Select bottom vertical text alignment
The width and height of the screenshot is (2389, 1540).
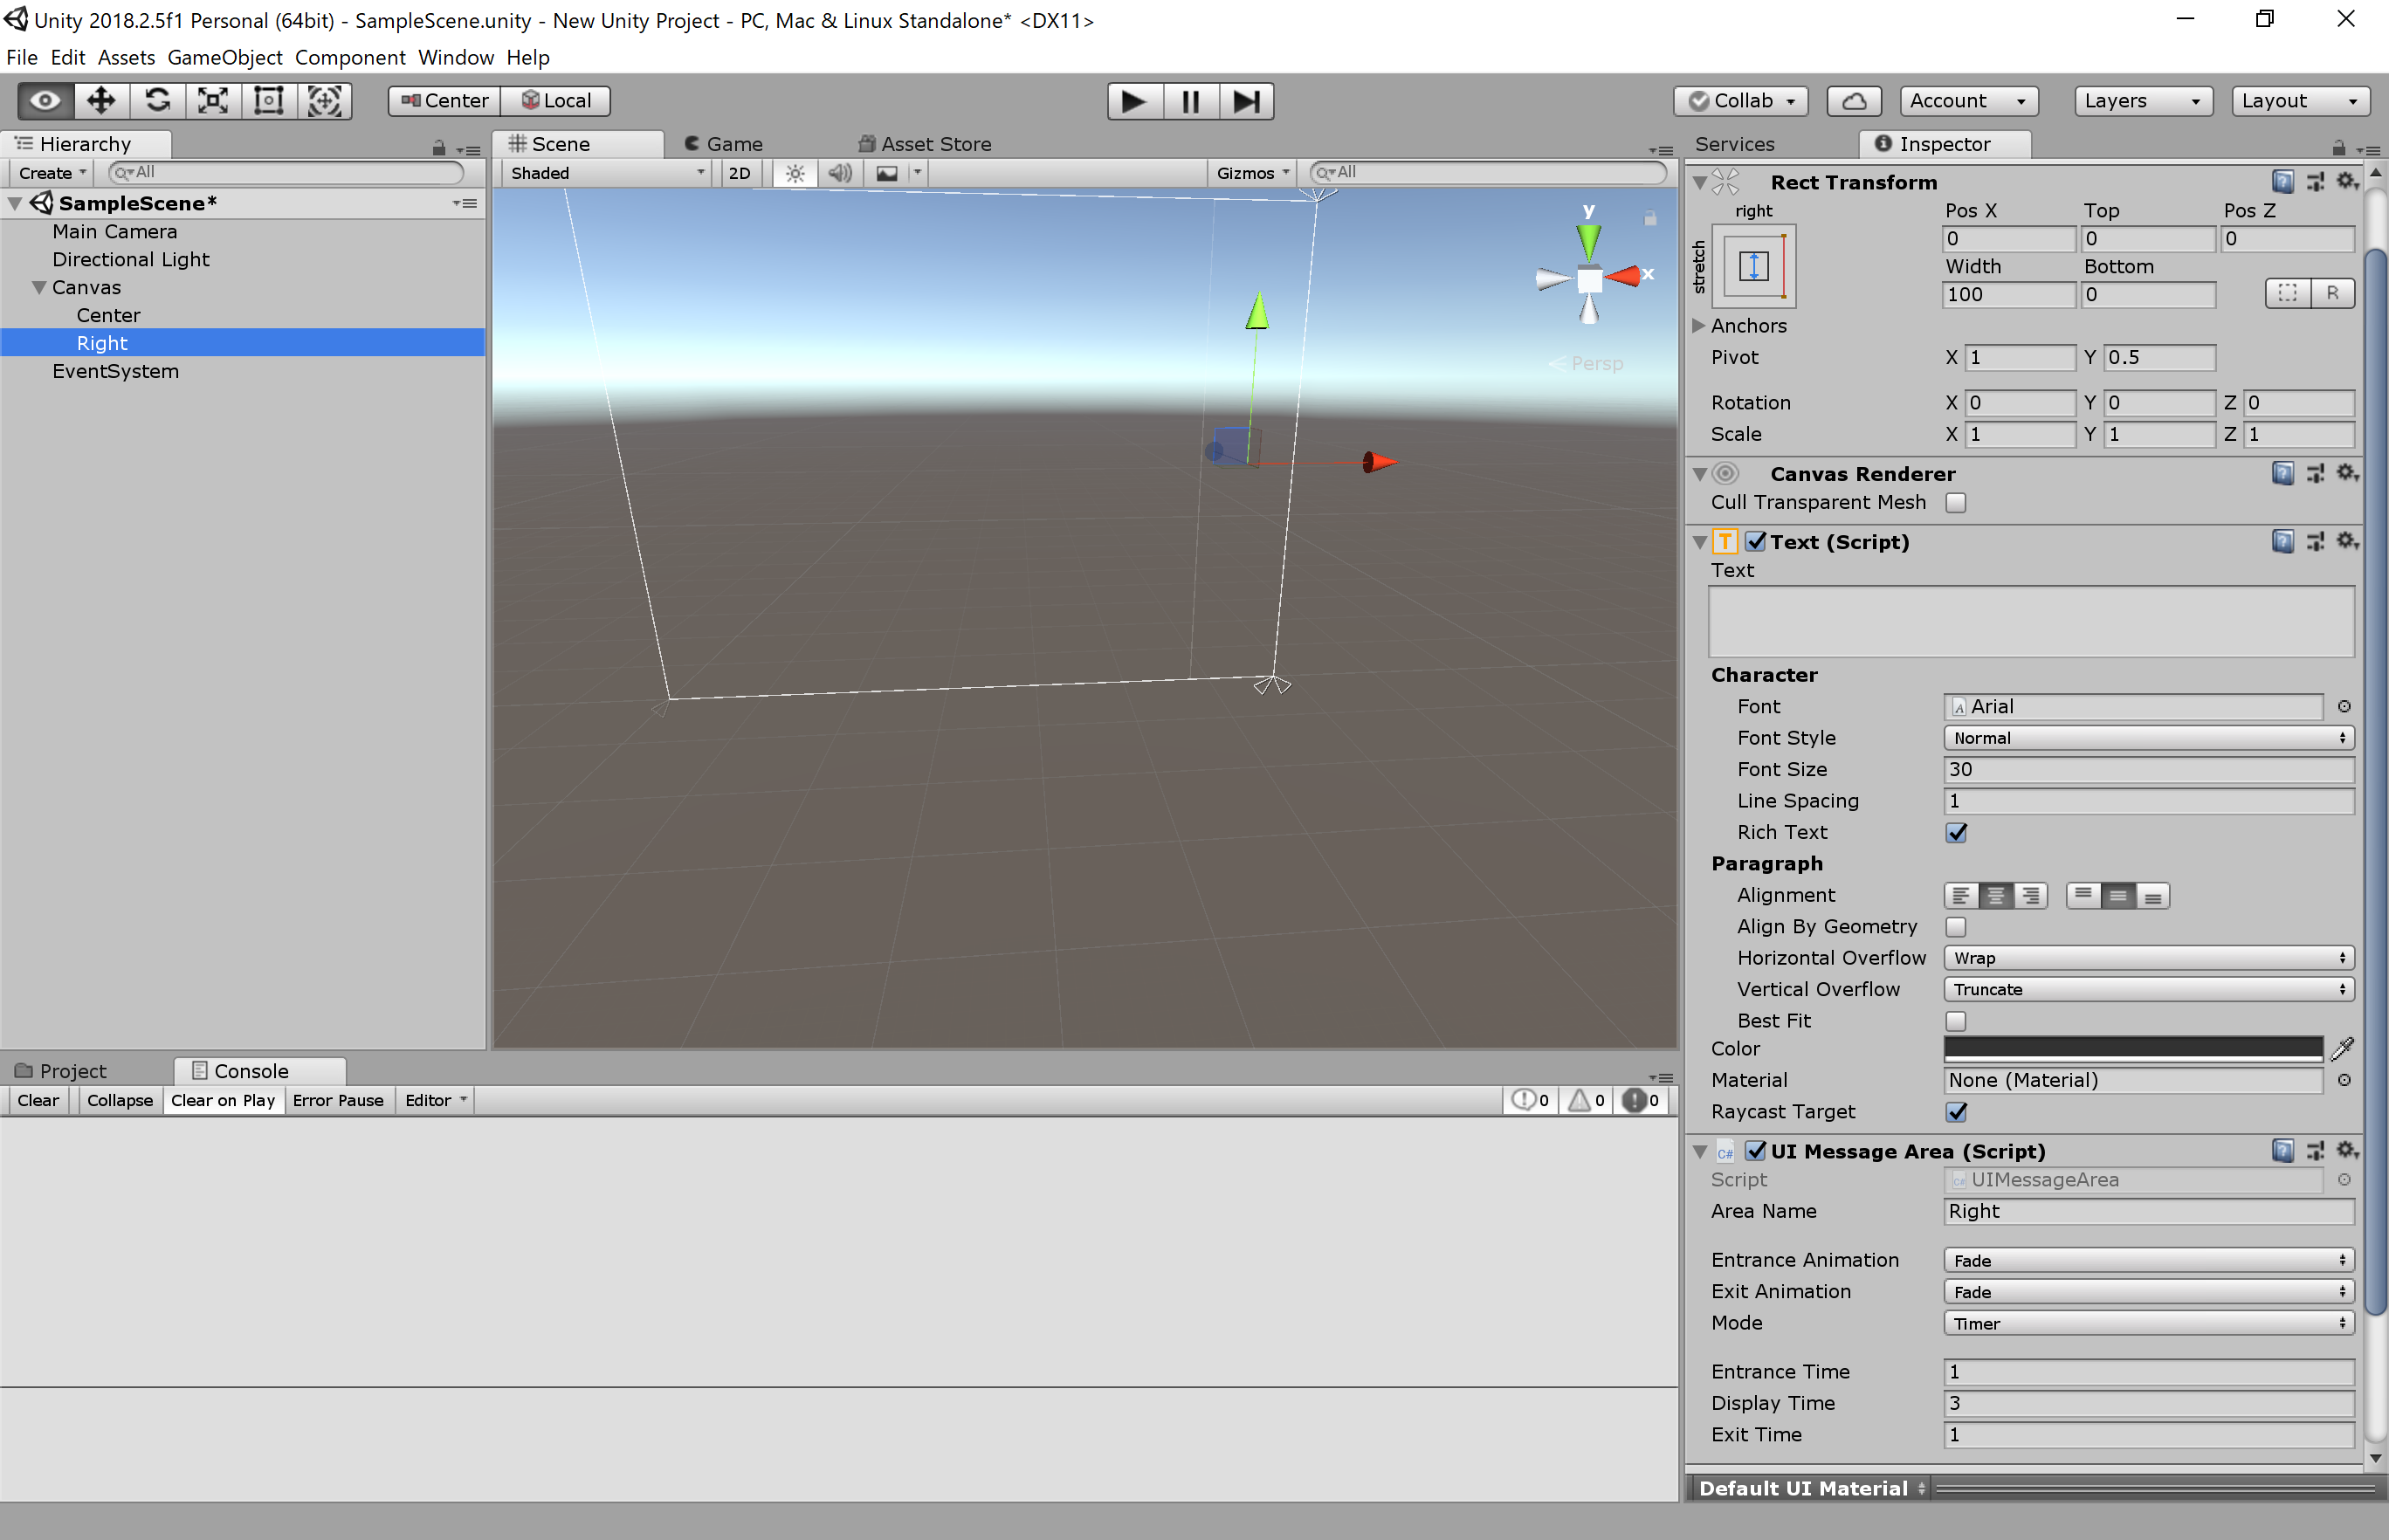[2152, 895]
